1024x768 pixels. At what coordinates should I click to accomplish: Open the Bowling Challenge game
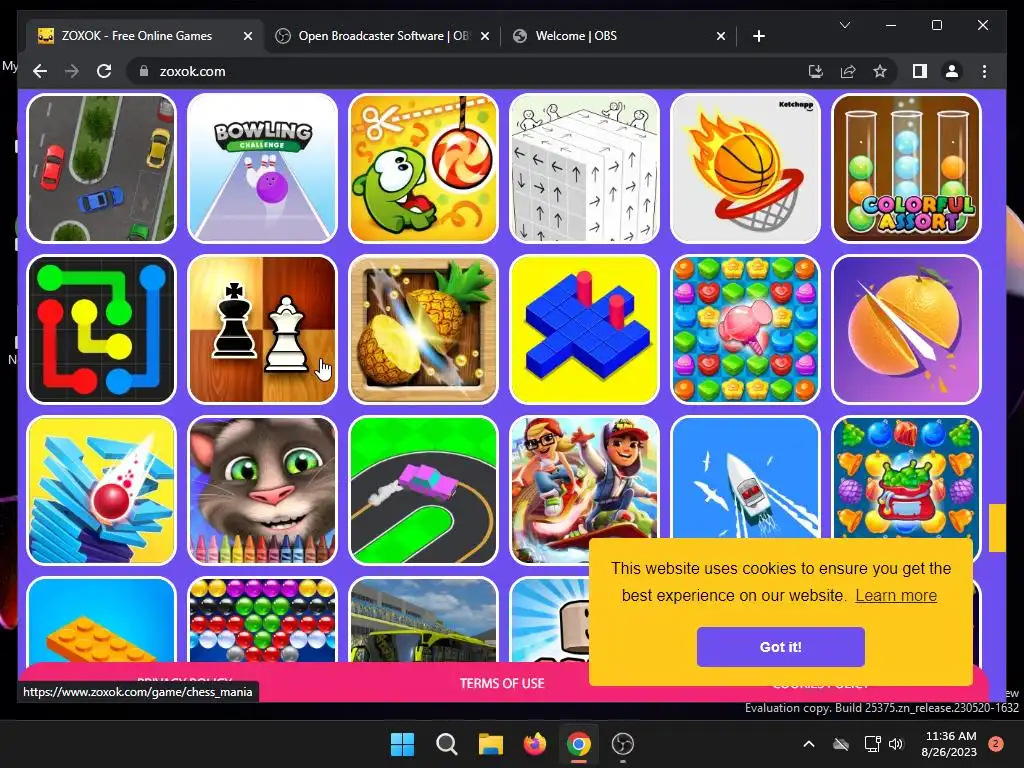click(x=263, y=168)
